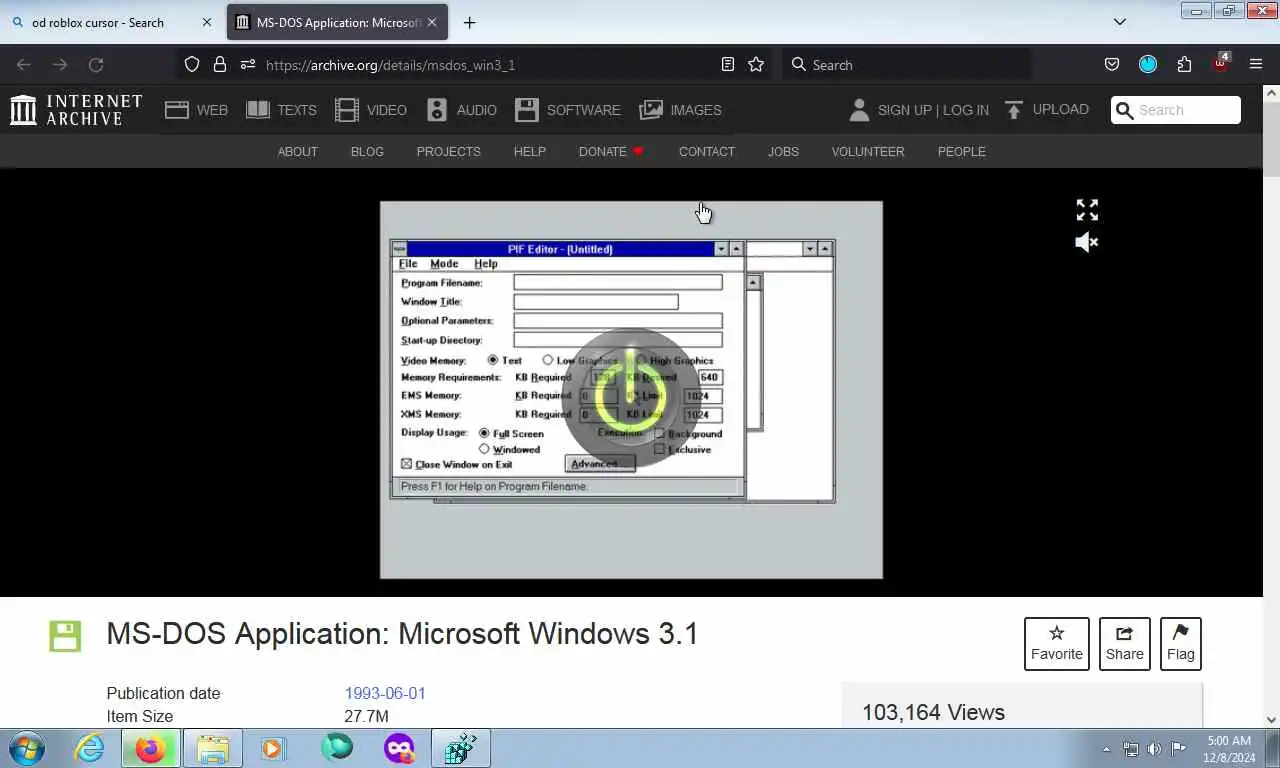The image size is (1280, 768).
Task: Open the clock showing 5:00 AM
Action: click(1229, 749)
